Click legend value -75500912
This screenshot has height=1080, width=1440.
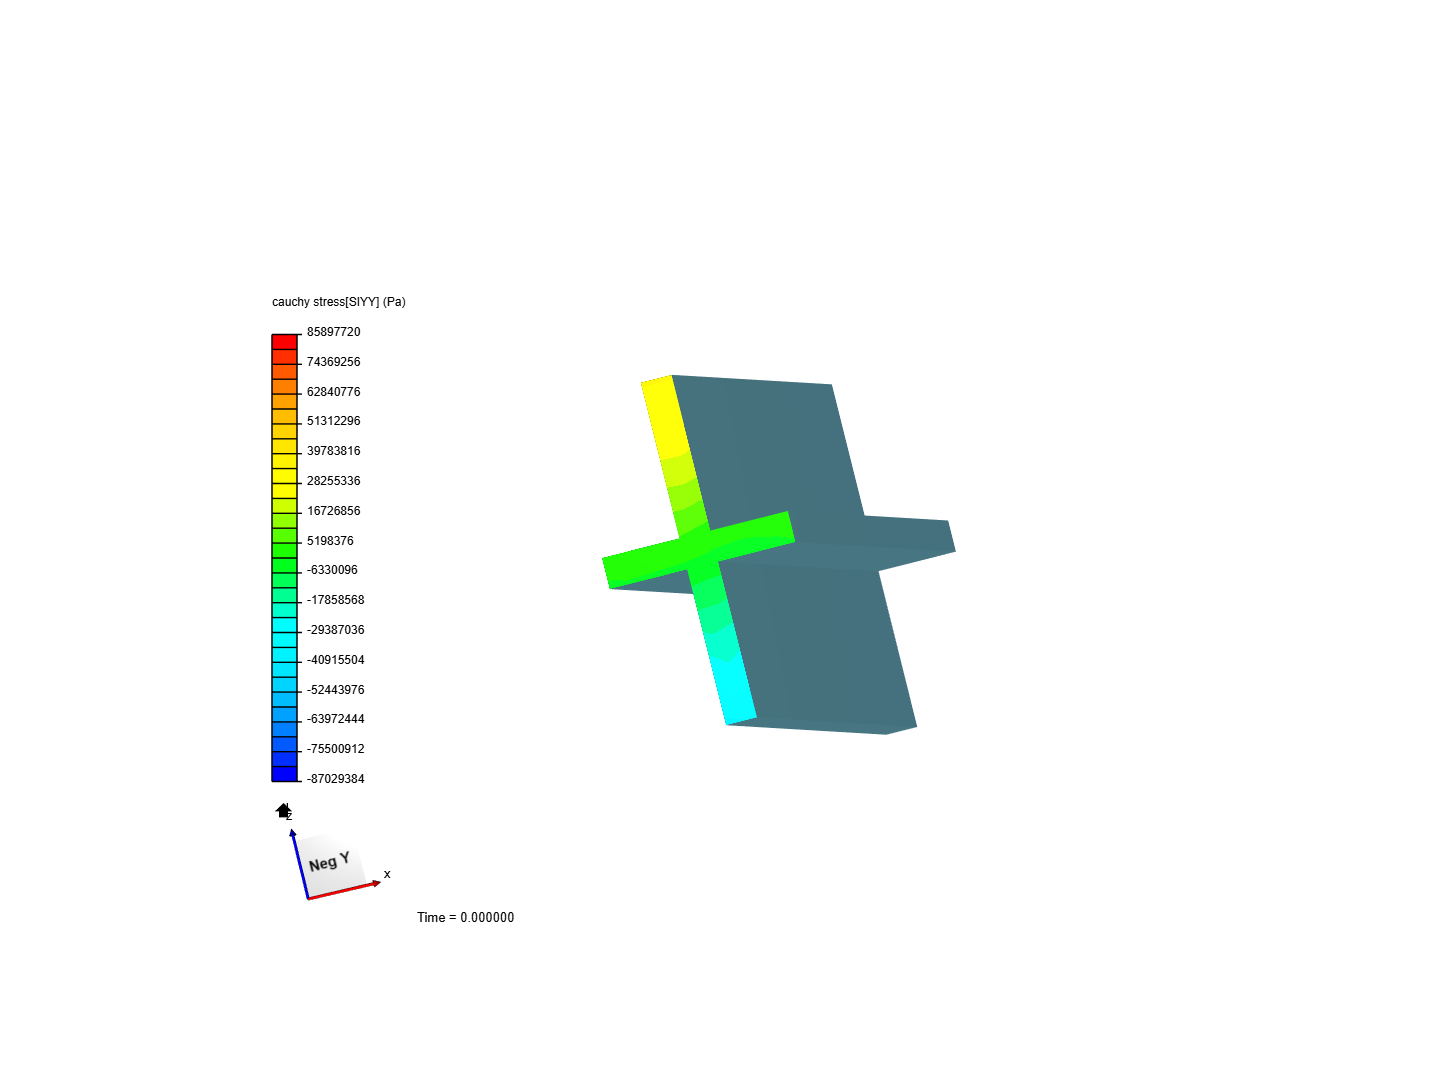[335, 749]
